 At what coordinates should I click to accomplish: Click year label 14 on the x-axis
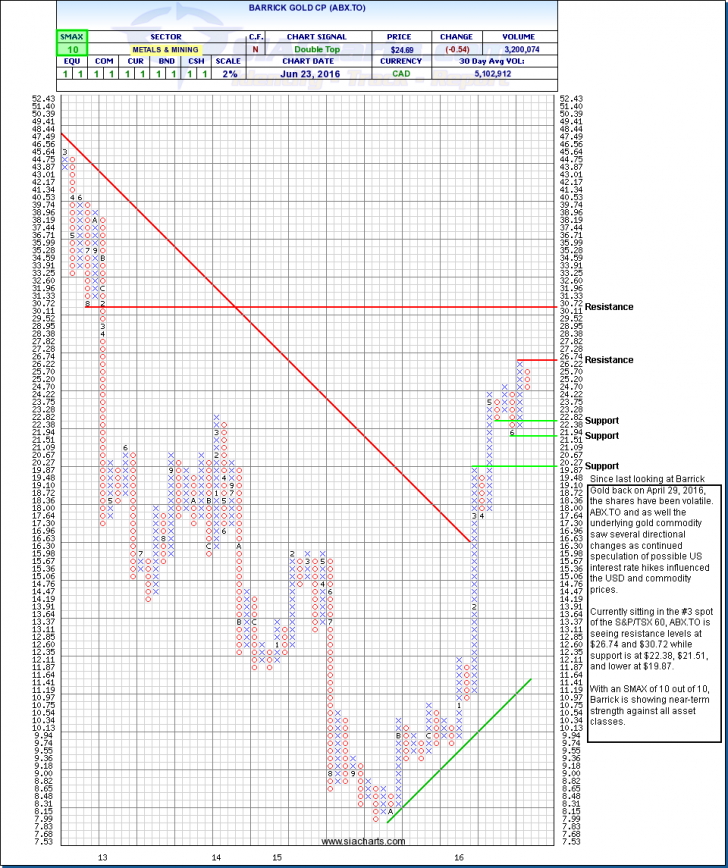point(215,857)
